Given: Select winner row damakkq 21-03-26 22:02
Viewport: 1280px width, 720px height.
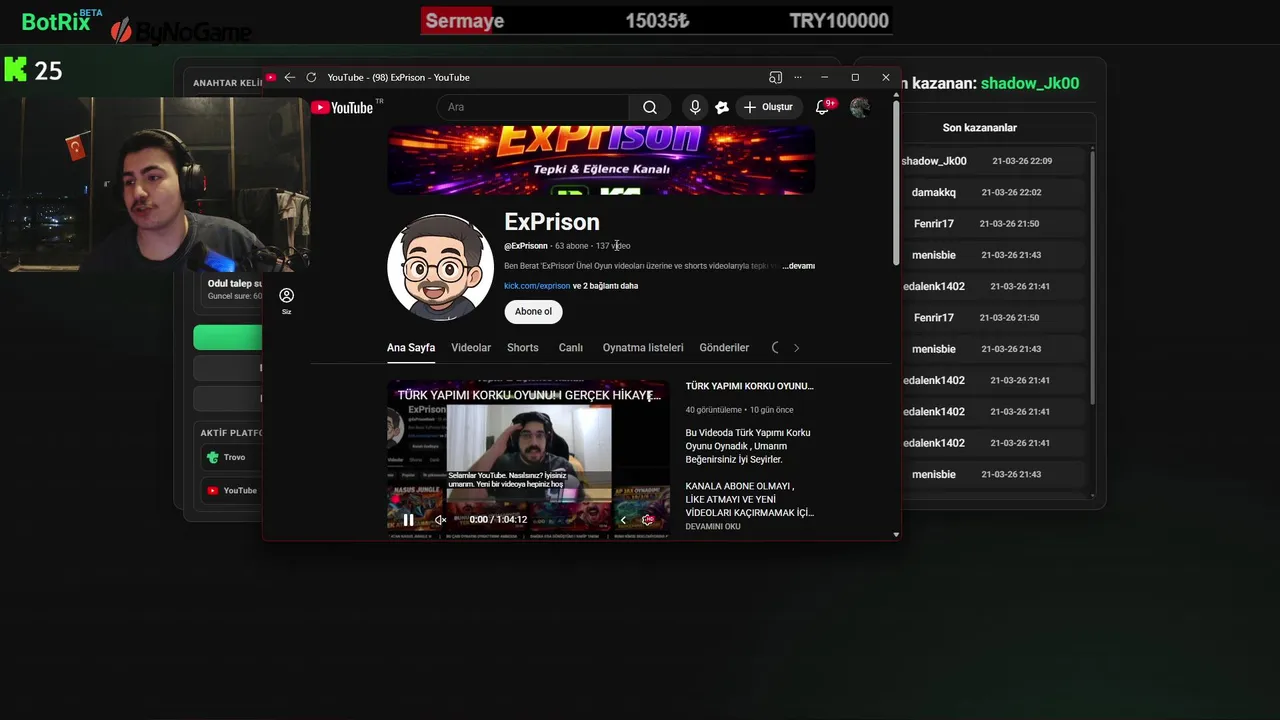Looking at the screenshot, I should [992, 192].
